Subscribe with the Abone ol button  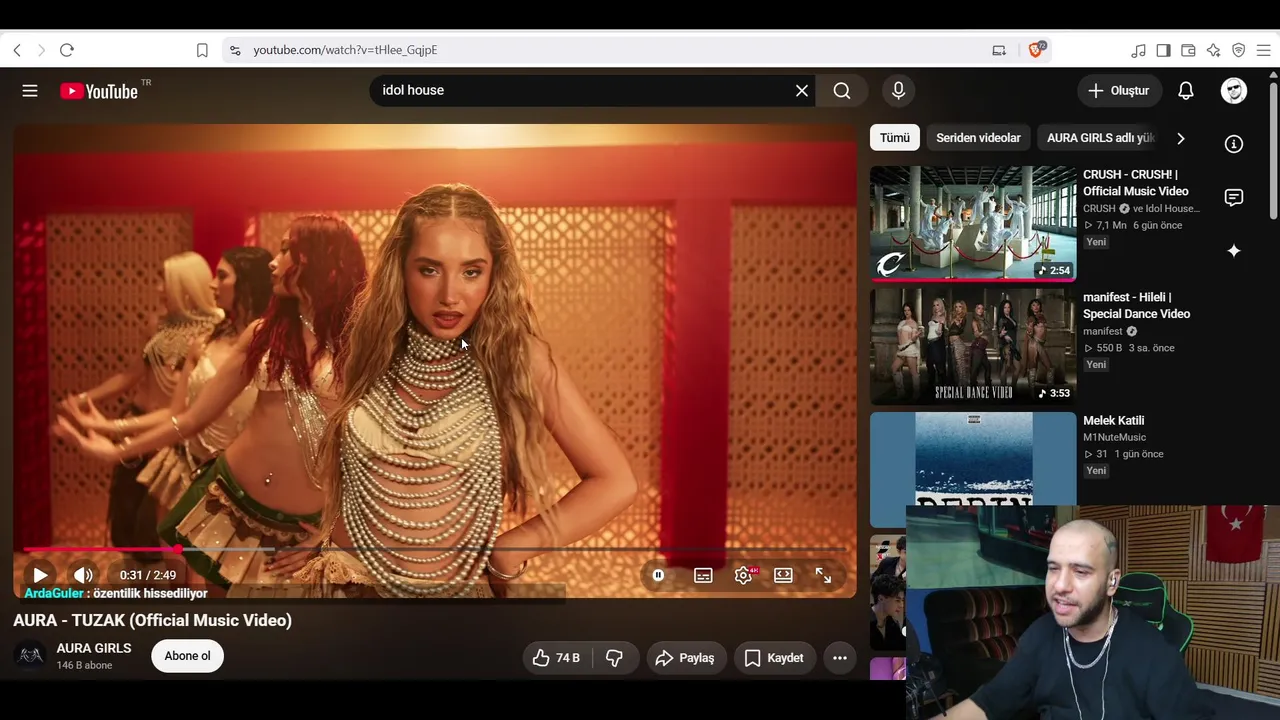187,656
